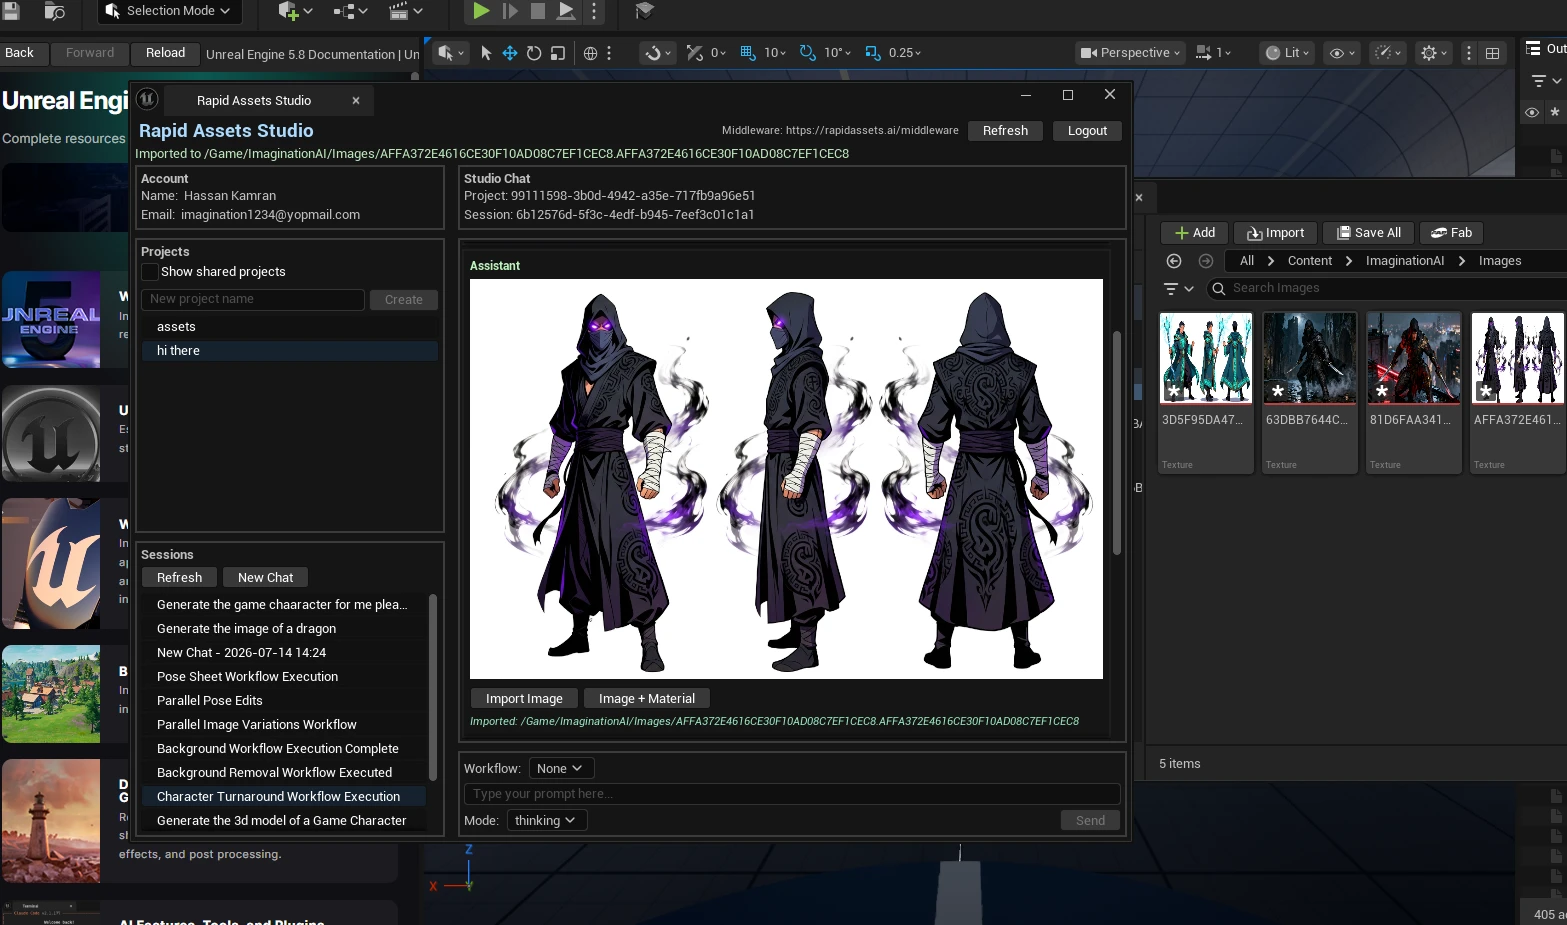This screenshot has height=925, width=1567.
Task: Open viewport gear settings menu
Action: (1434, 53)
